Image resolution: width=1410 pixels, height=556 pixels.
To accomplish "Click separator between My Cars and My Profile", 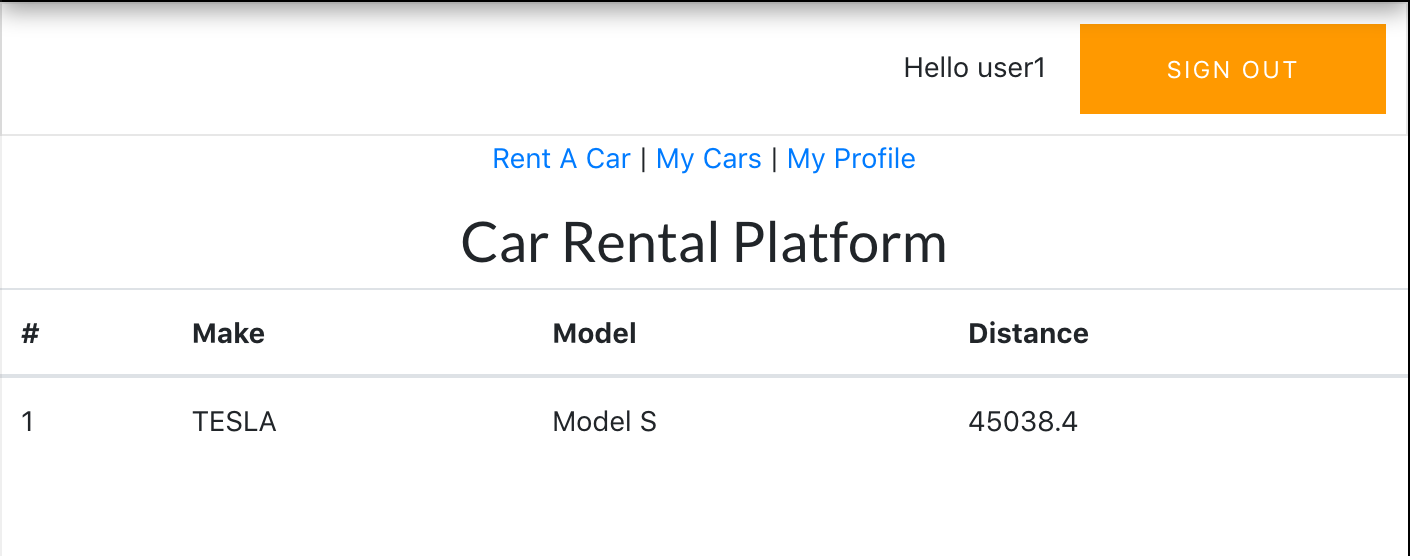I will coord(774,159).
